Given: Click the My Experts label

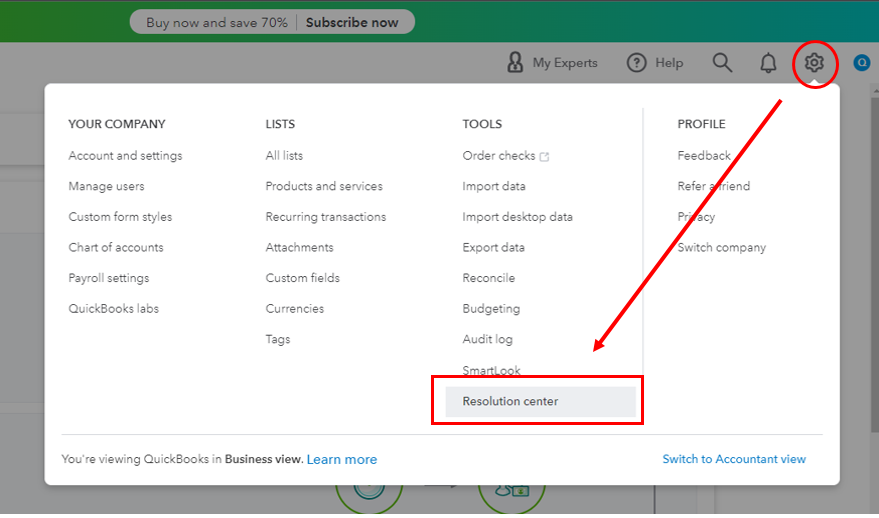Looking at the screenshot, I should 565,63.
